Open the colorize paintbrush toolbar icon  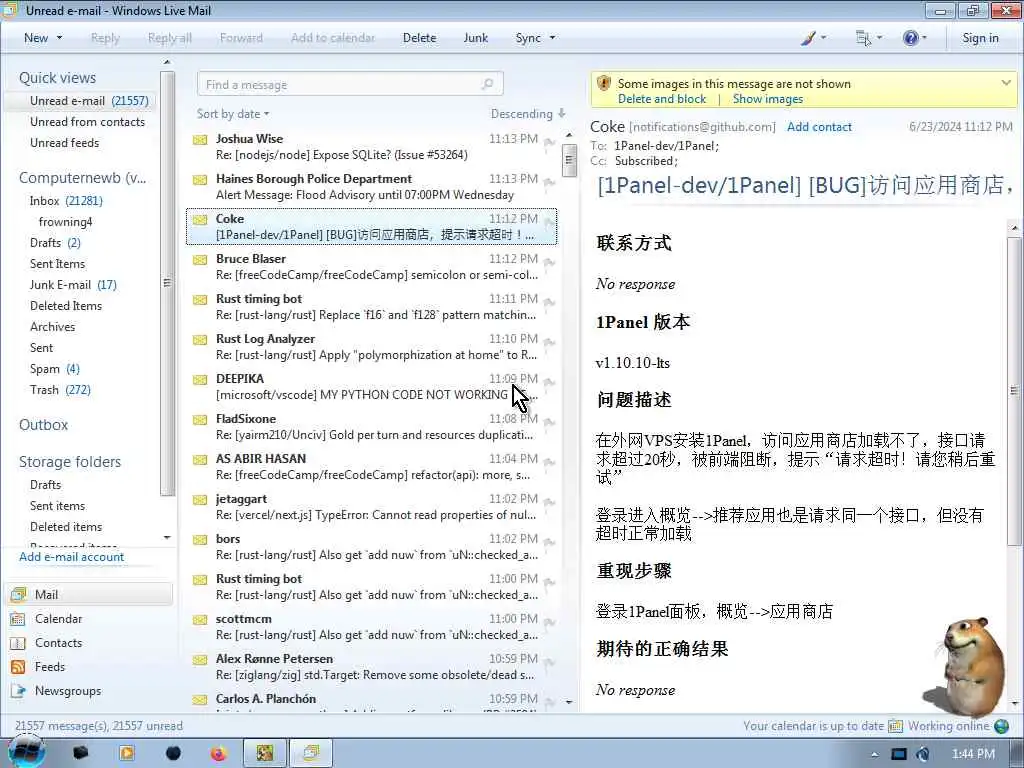[x=808, y=38]
